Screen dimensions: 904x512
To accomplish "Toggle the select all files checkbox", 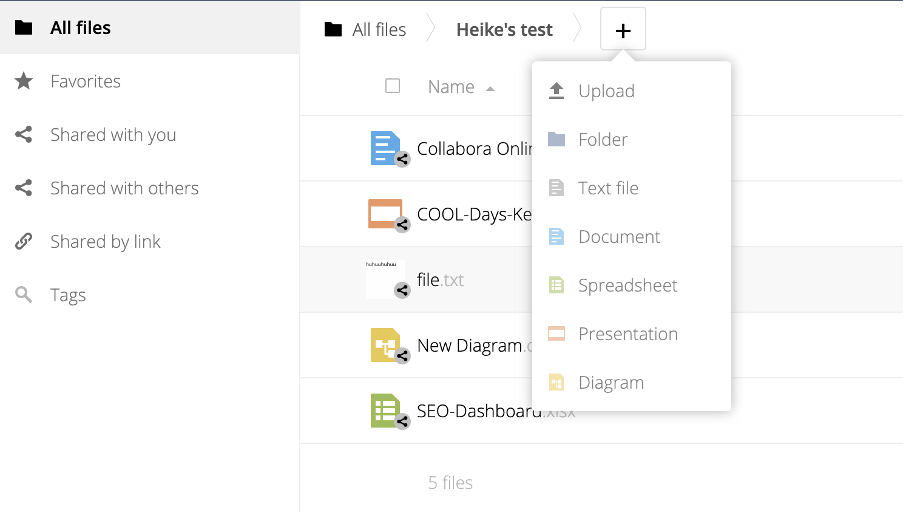I will (393, 86).
